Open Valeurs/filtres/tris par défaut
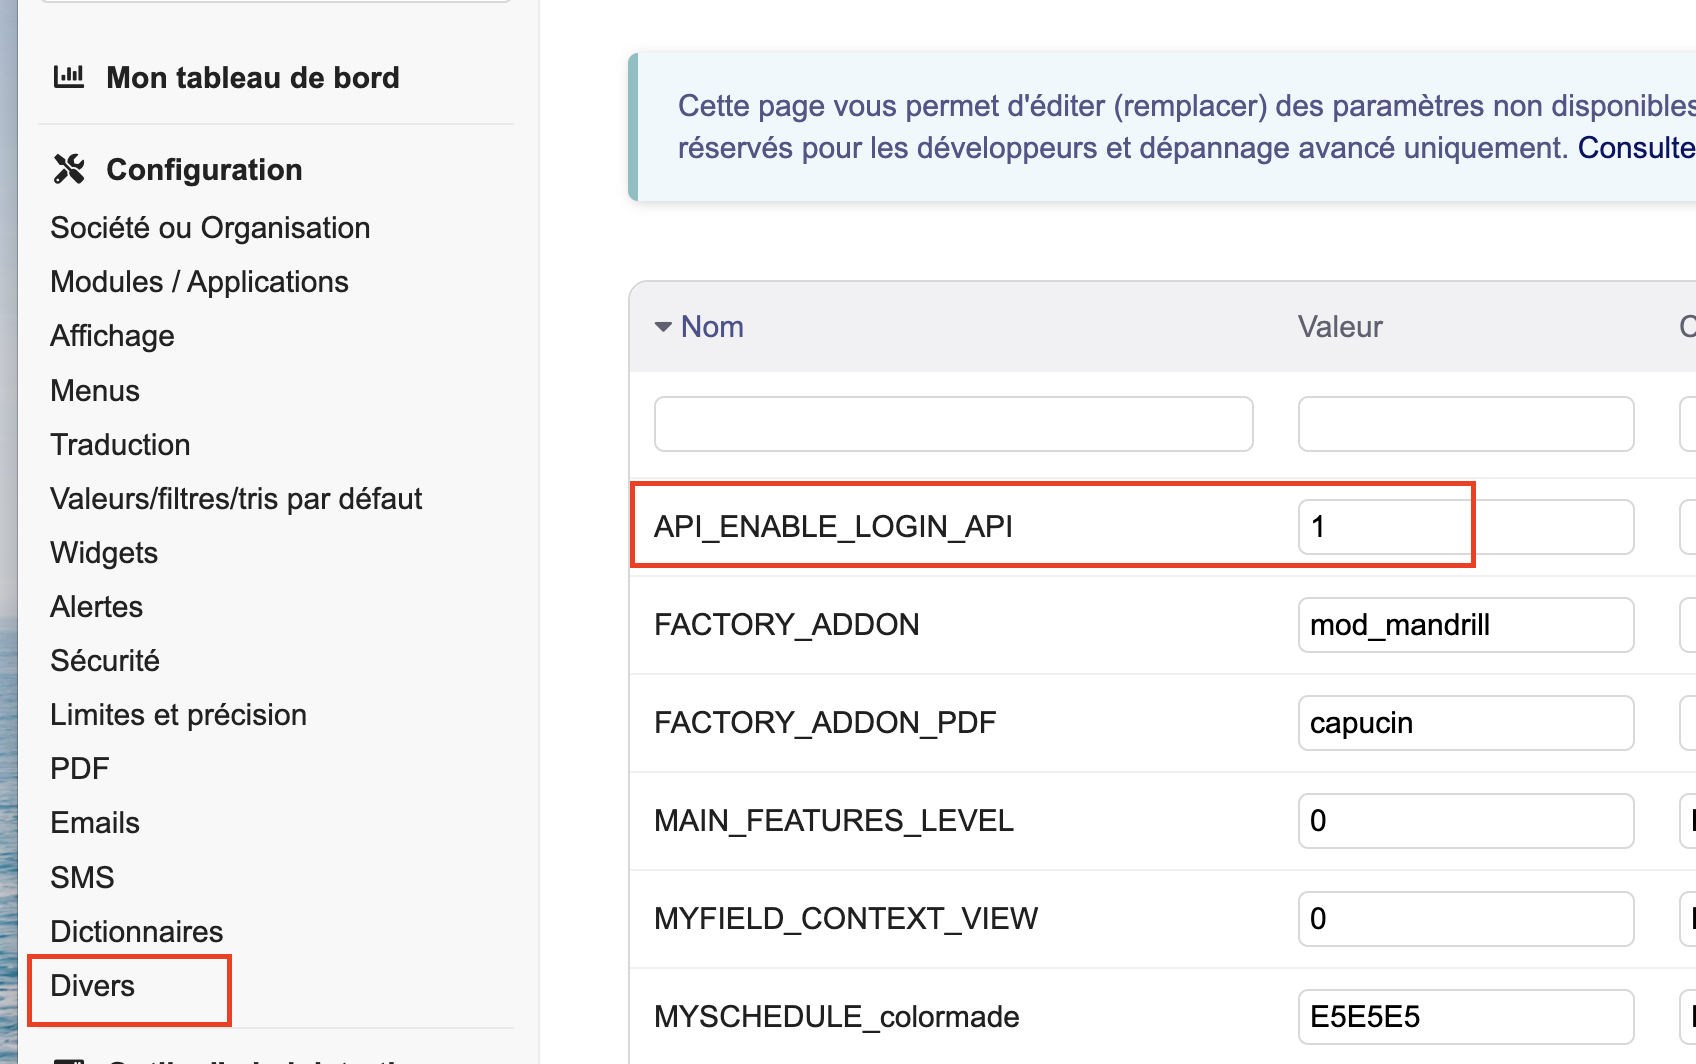This screenshot has height=1064, width=1696. click(x=236, y=498)
